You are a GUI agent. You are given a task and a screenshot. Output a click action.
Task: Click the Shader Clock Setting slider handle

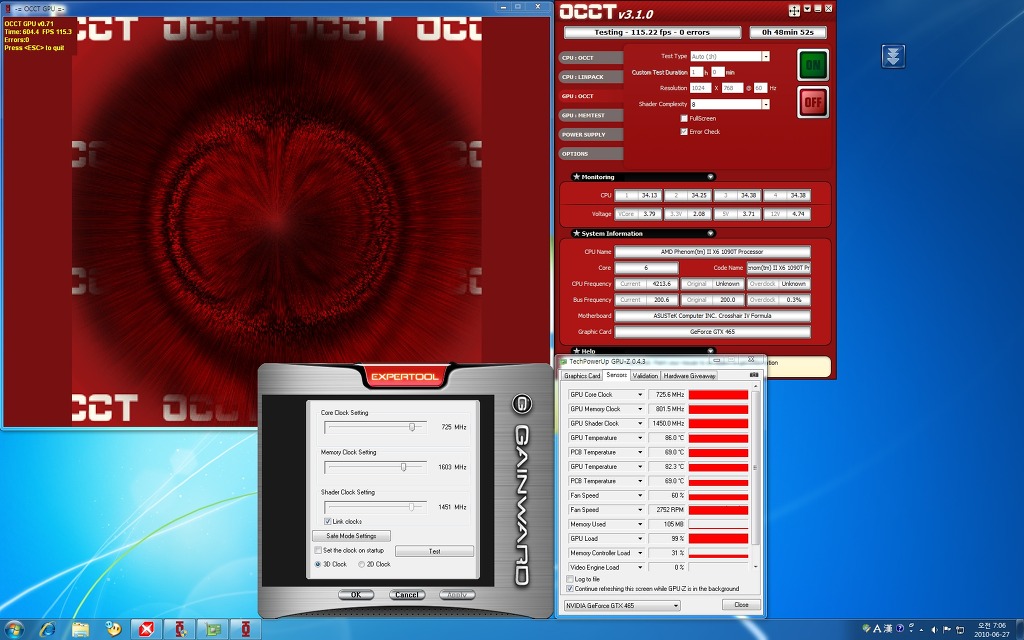tap(411, 507)
